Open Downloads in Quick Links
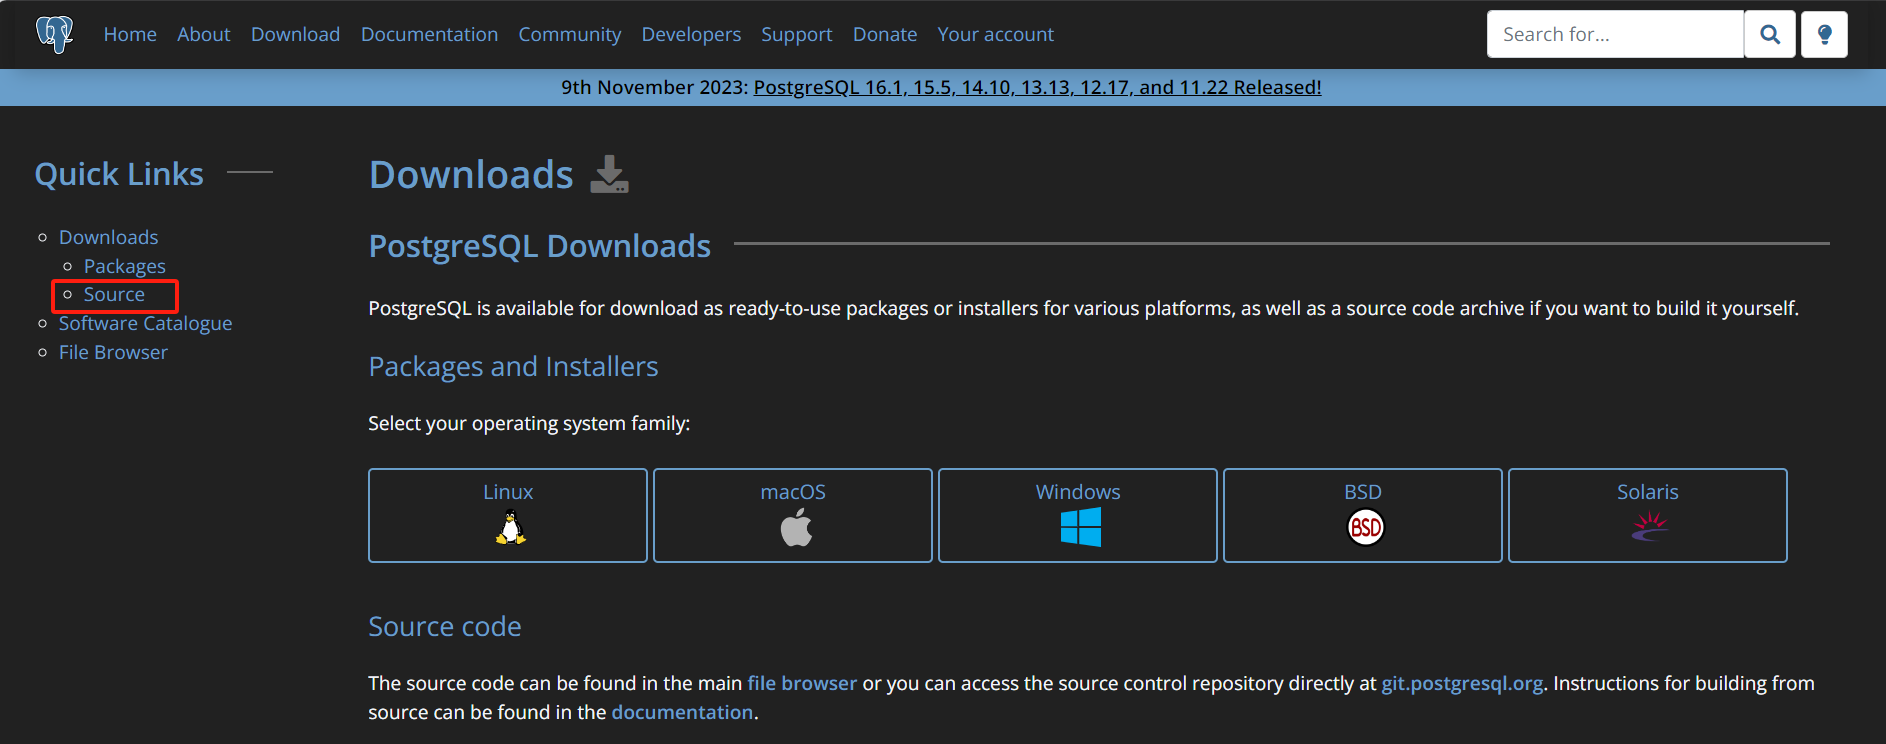Screen dimensions: 1886x744 108,237
